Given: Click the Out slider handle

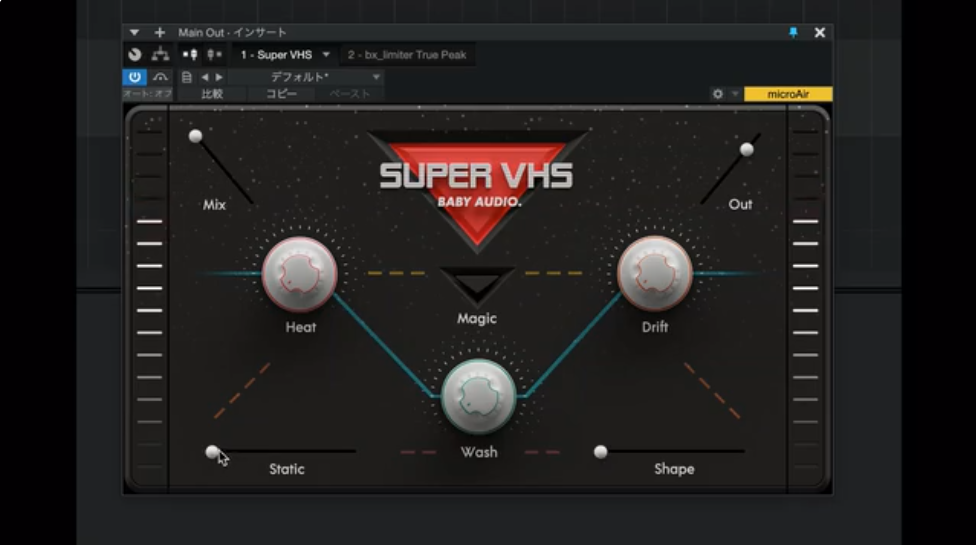Looking at the screenshot, I should [747, 149].
